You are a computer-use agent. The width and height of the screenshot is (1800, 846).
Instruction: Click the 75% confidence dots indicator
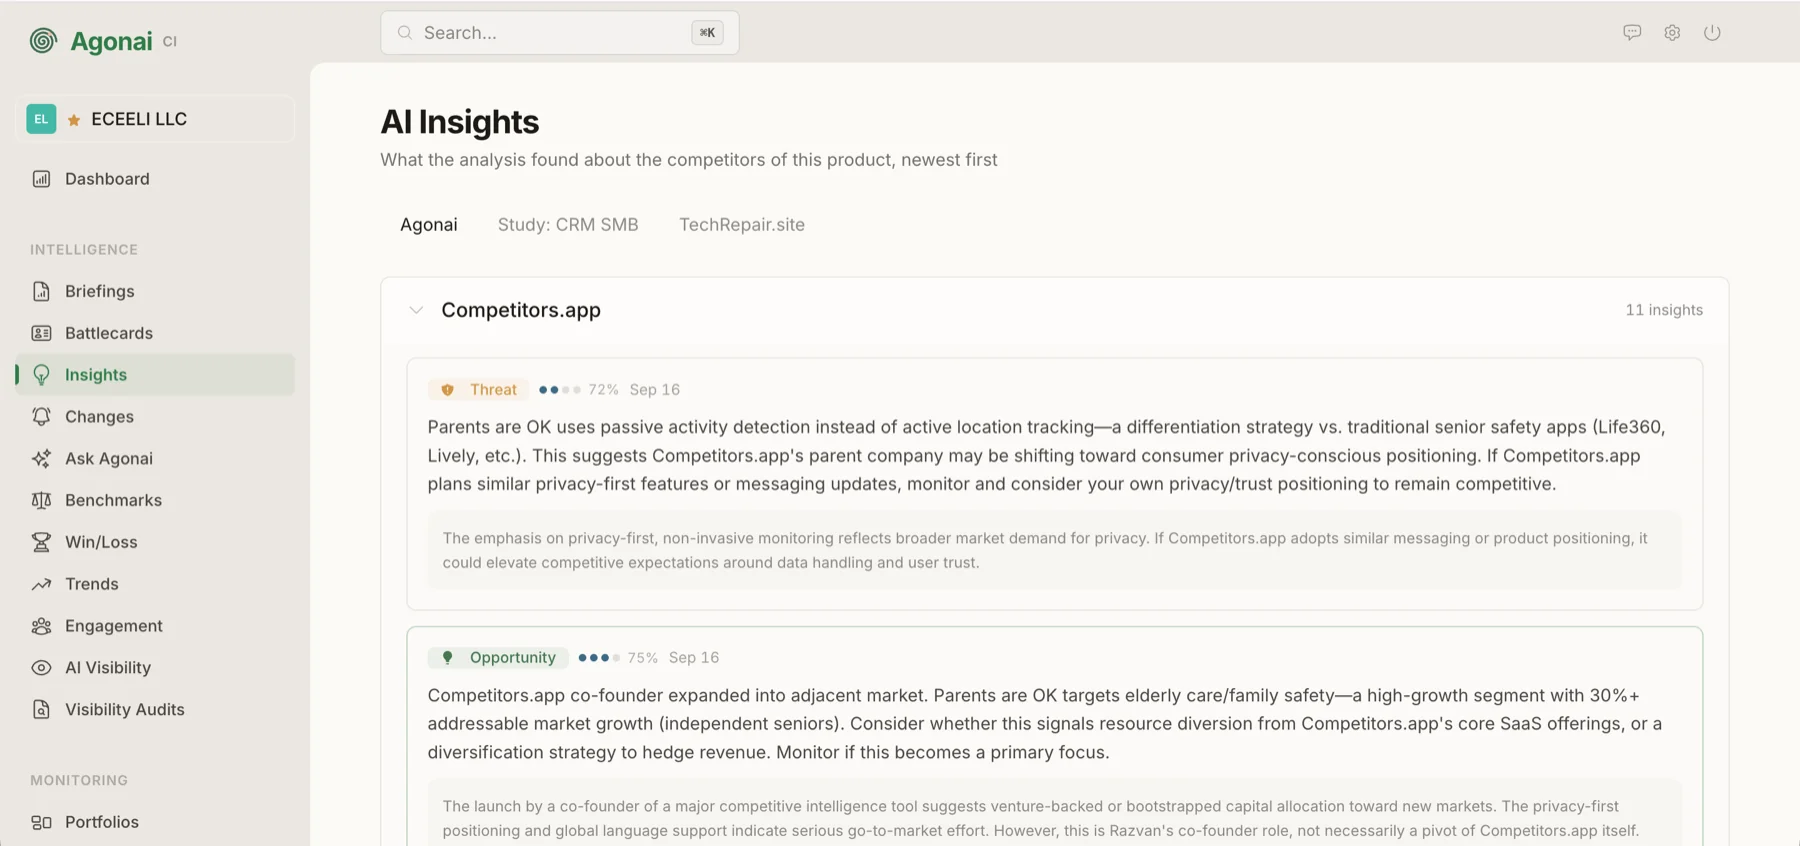tap(599, 658)
